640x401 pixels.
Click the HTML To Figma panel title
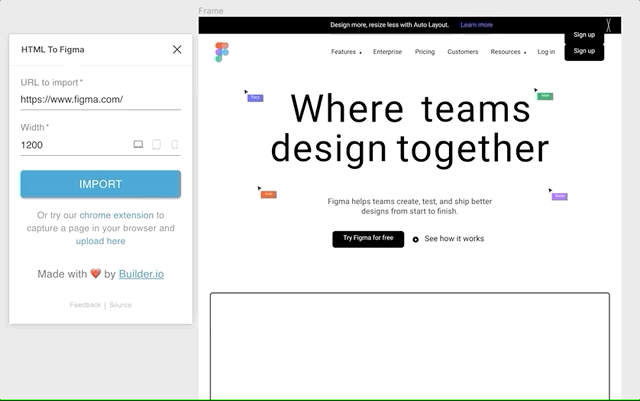point(53,49)
